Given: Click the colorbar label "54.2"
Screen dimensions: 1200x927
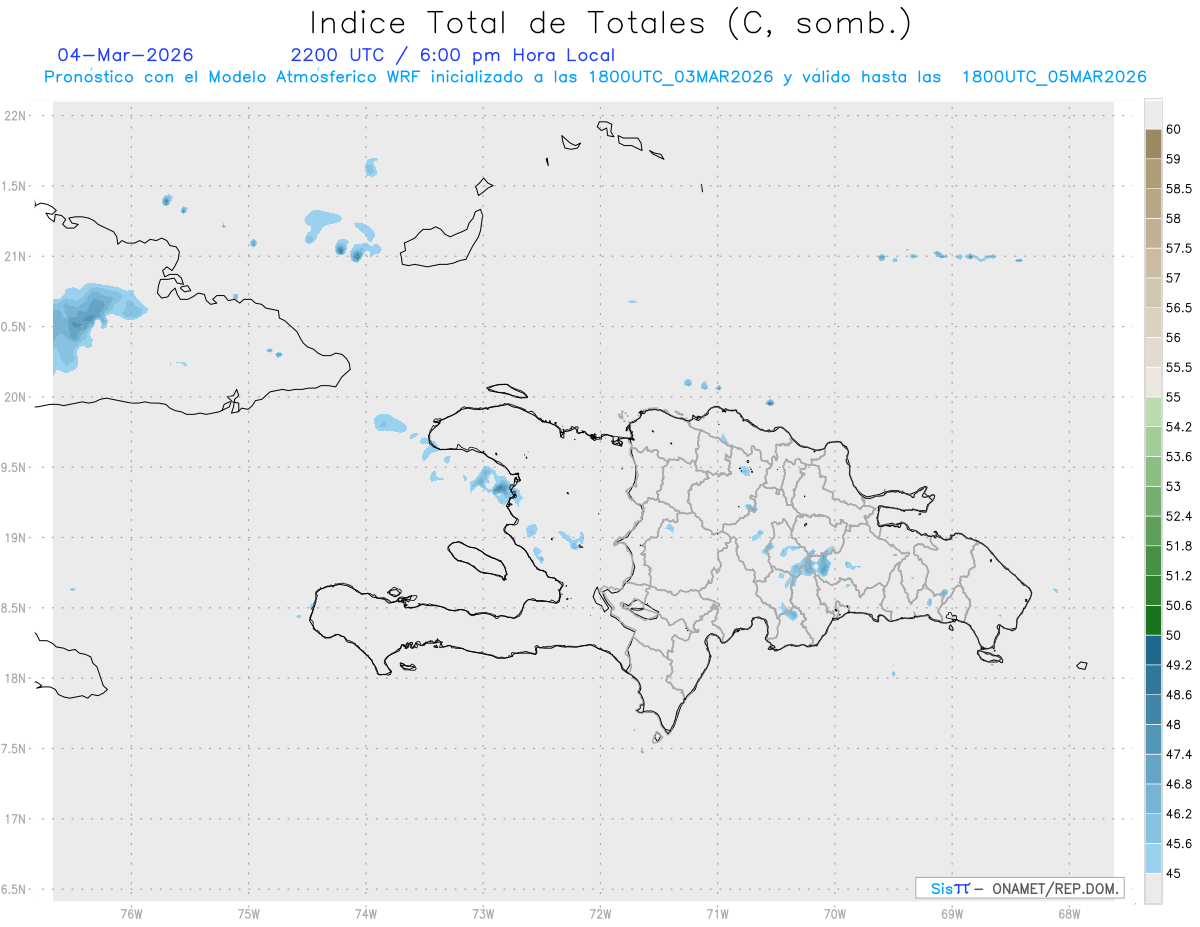Looking at the screenshot, I should point(1178,427).
